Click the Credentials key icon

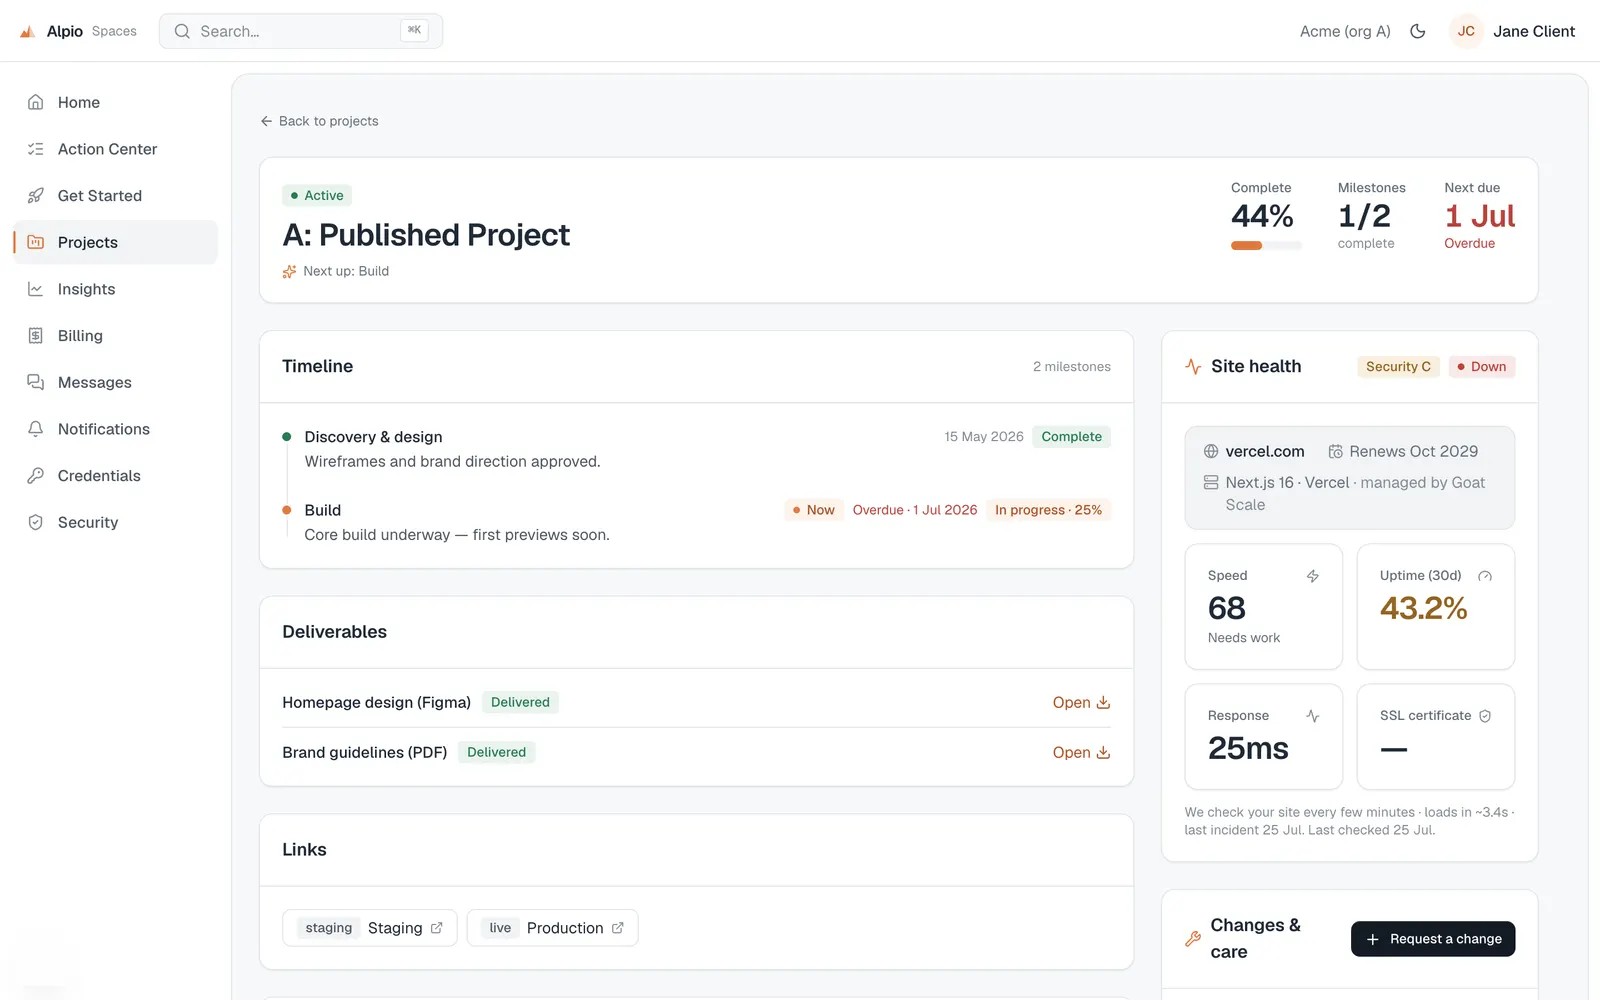click(x=36, y=475)
